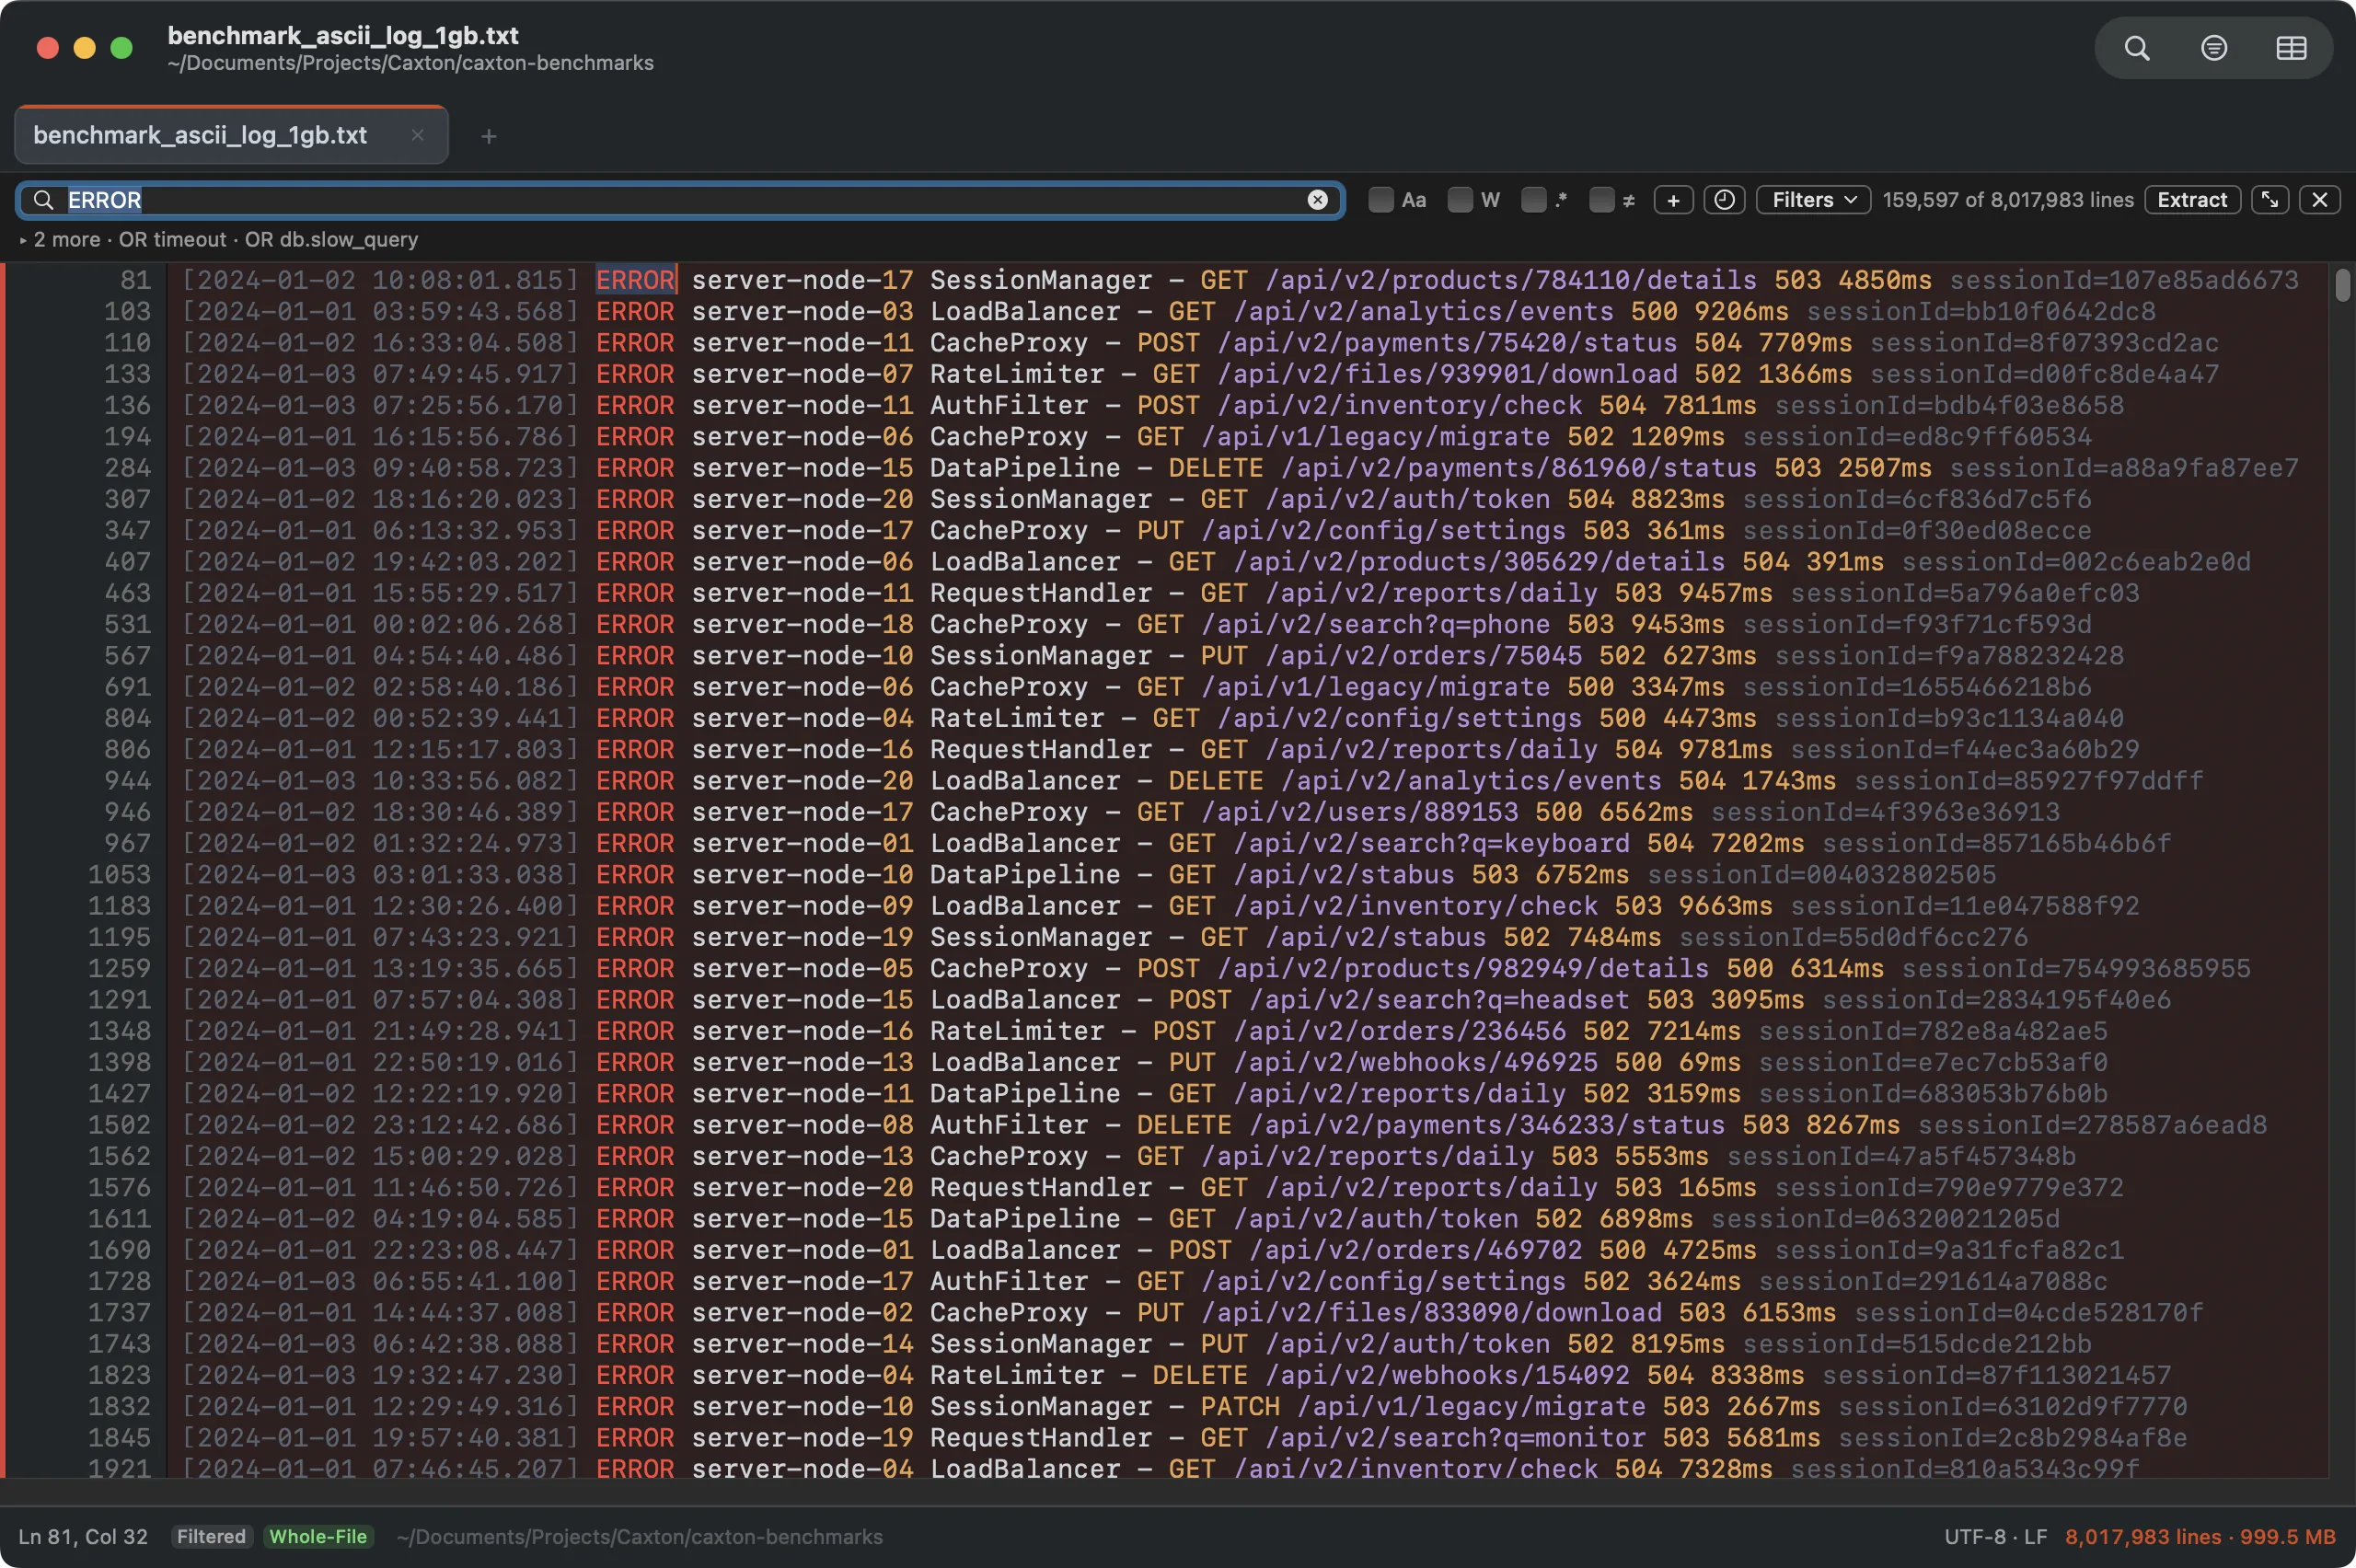
Task: Click line number 691 in gutter
Action: coord(127,687)
